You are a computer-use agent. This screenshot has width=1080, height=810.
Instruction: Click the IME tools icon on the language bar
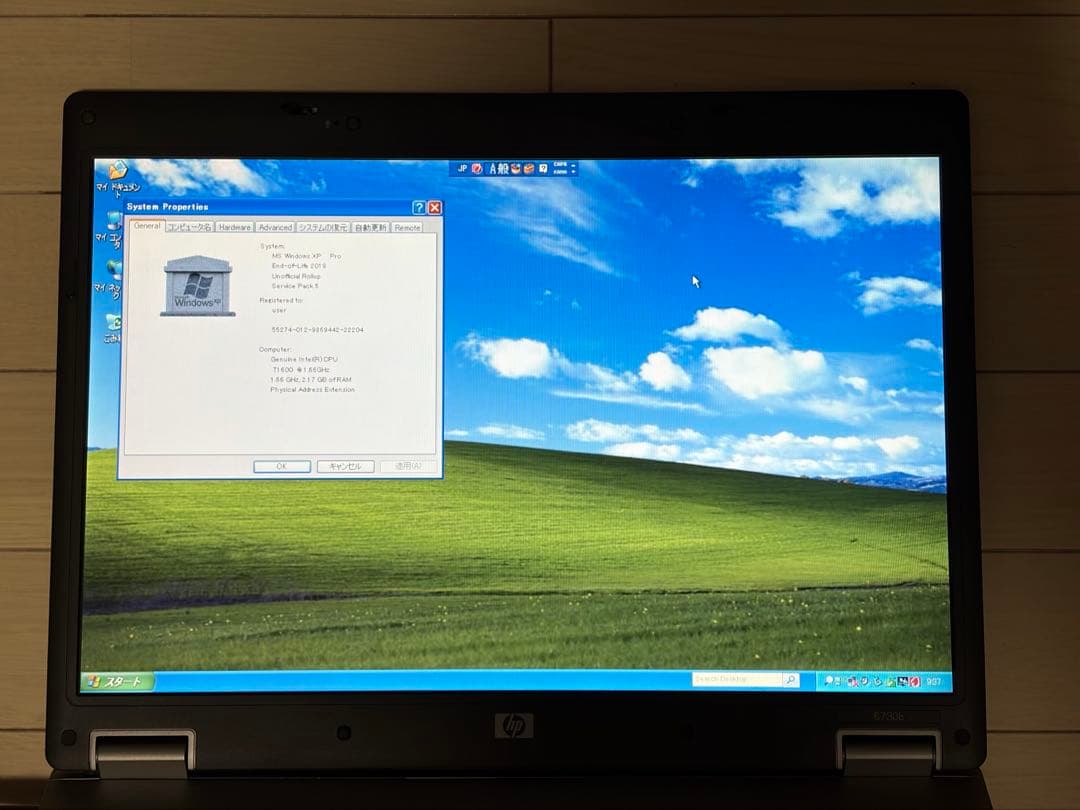[x=529, y=168]
